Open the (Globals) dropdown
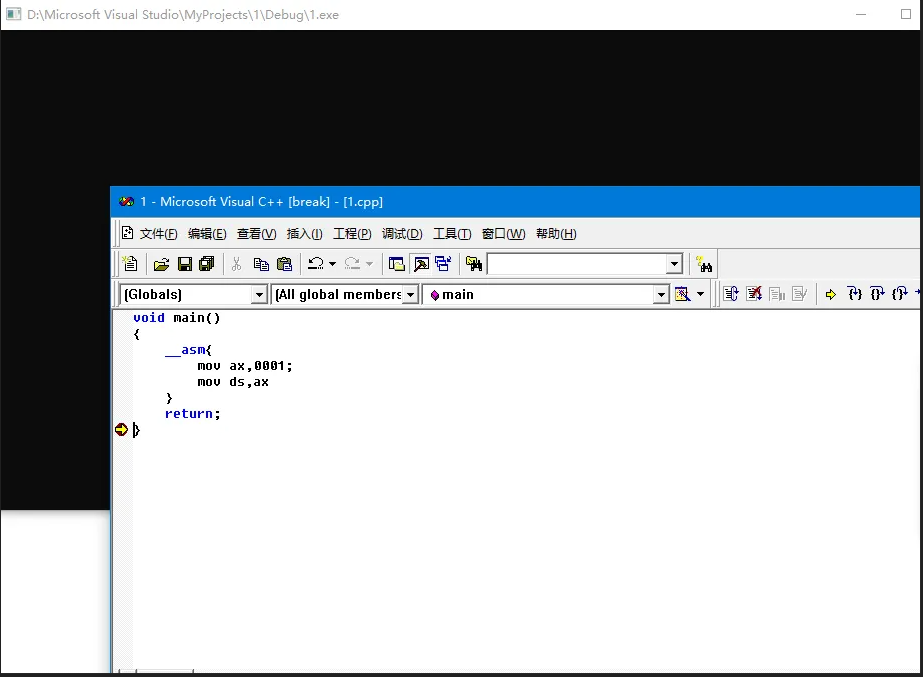This screenshot has width=923, height=677. tap(259, 294)
